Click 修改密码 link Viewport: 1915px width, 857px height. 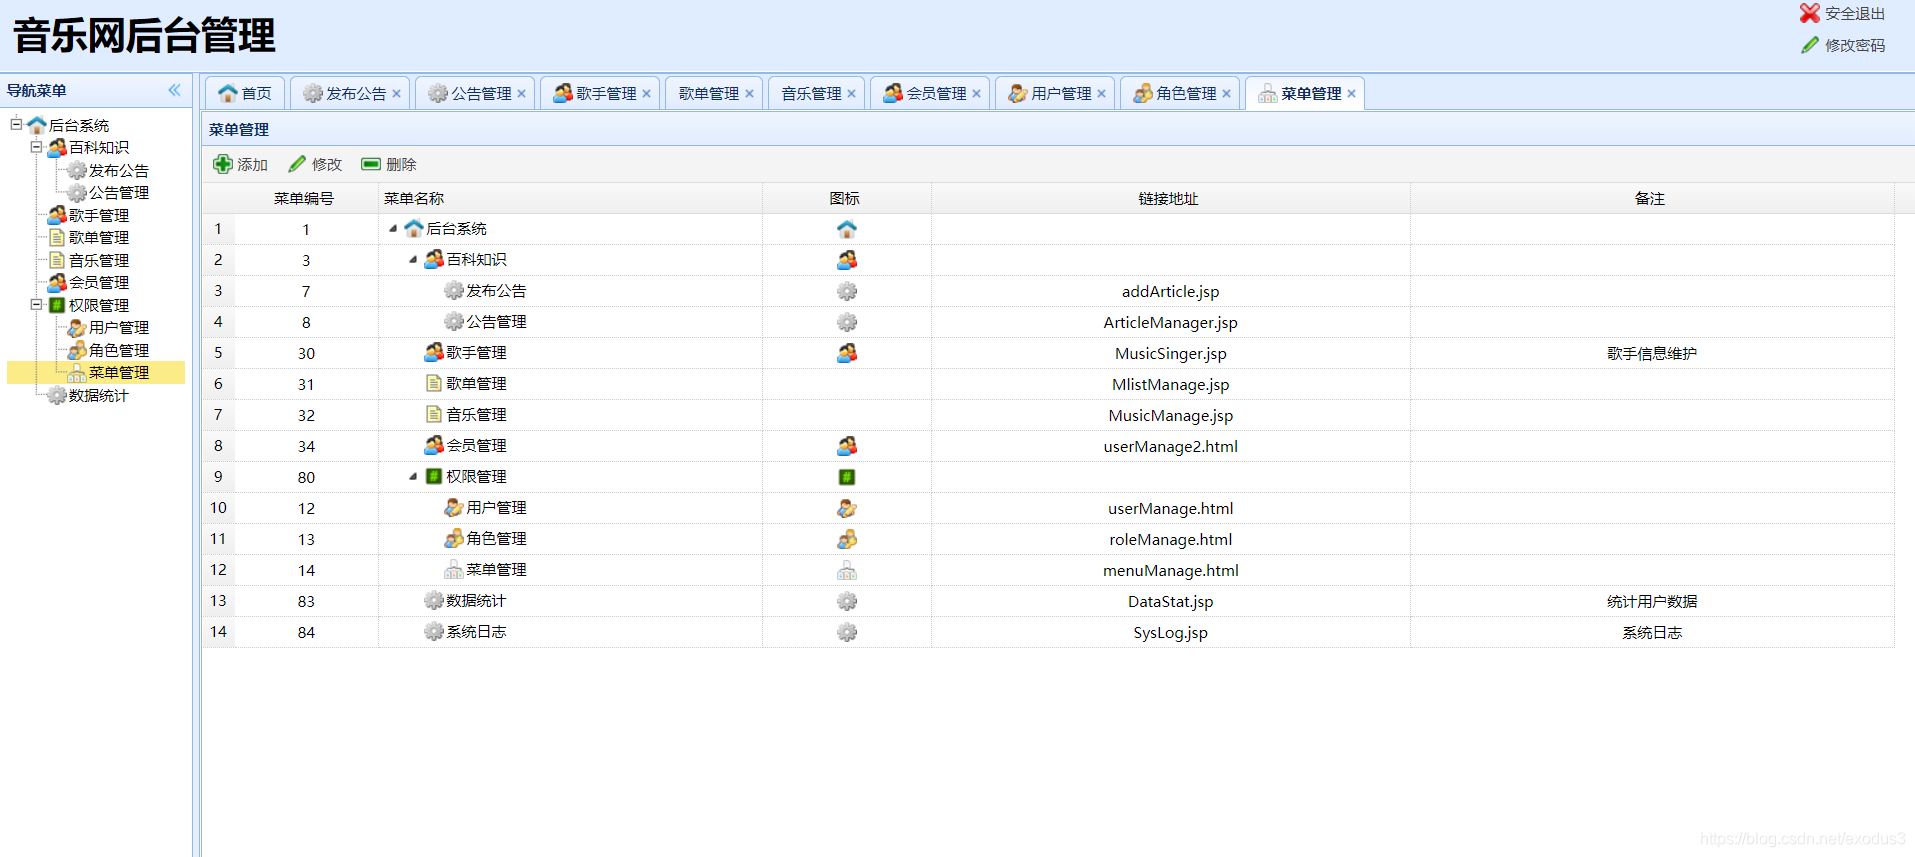coord(1855,45)
